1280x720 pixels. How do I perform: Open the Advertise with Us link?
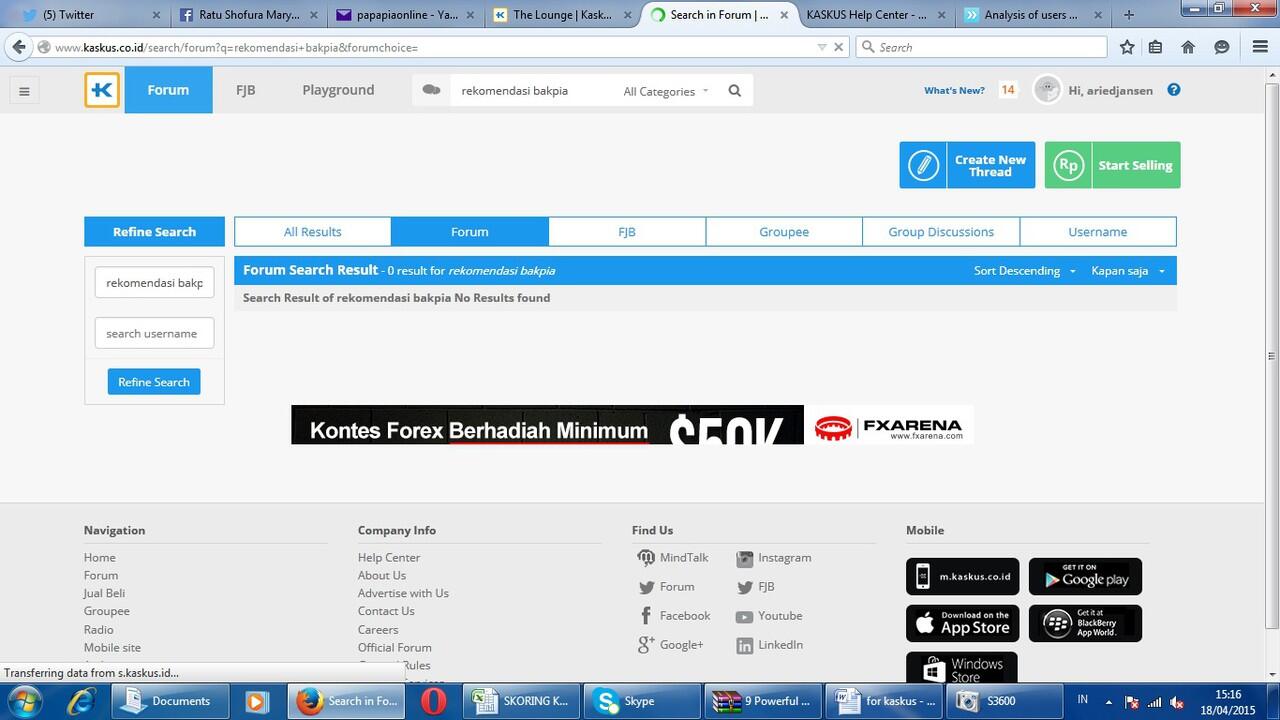[403, 594]
